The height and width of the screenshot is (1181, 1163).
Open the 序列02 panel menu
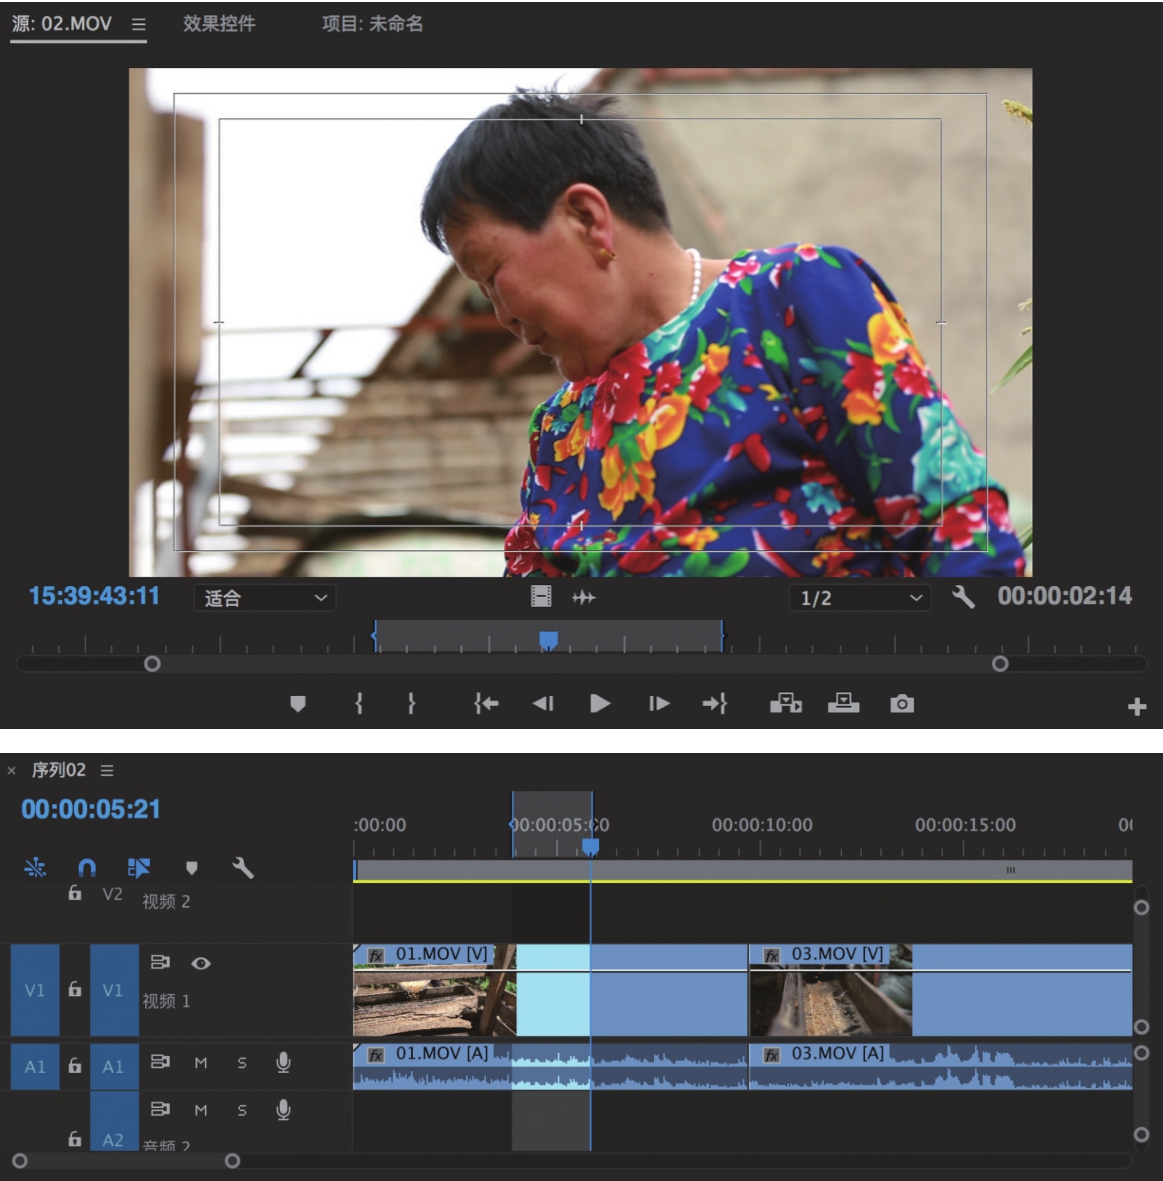(107, 770)
